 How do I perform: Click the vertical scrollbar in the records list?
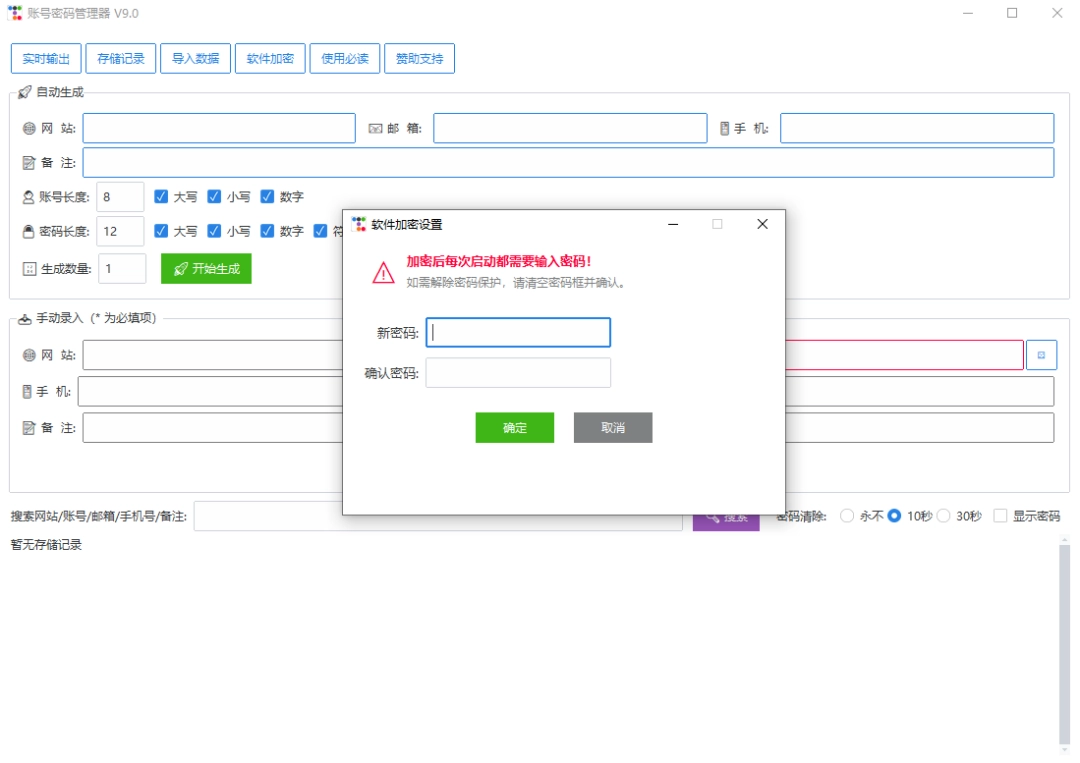tap(1064, 645)
